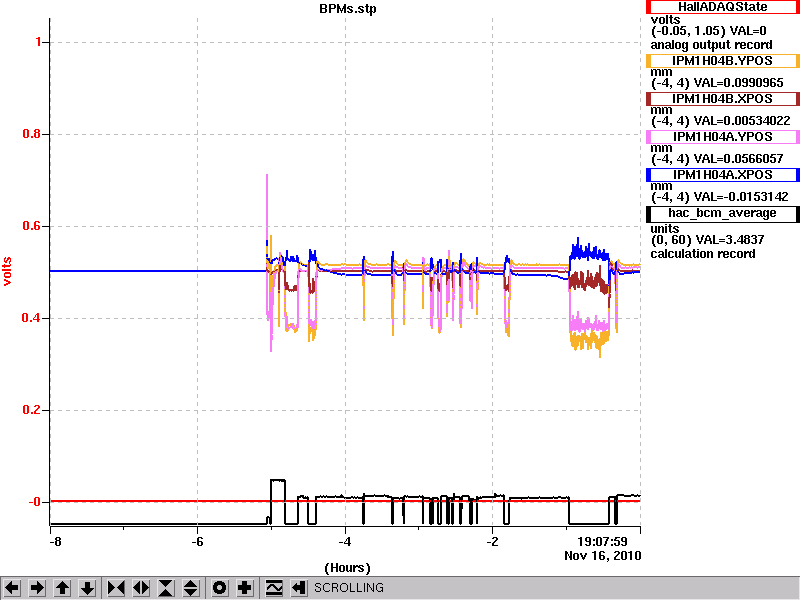Click the Y-axis value 0.6
800x600 pixels.
[32, 226]
